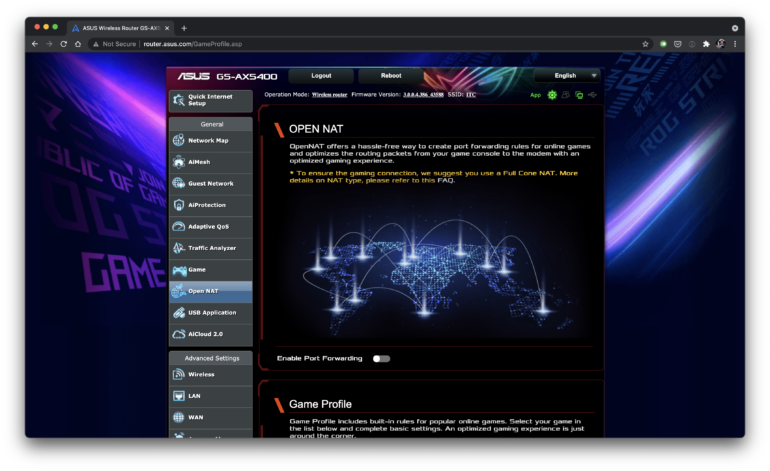The width and height of the screenshot is (770, 471).
Task: Click the General section header
Action: 212,124
